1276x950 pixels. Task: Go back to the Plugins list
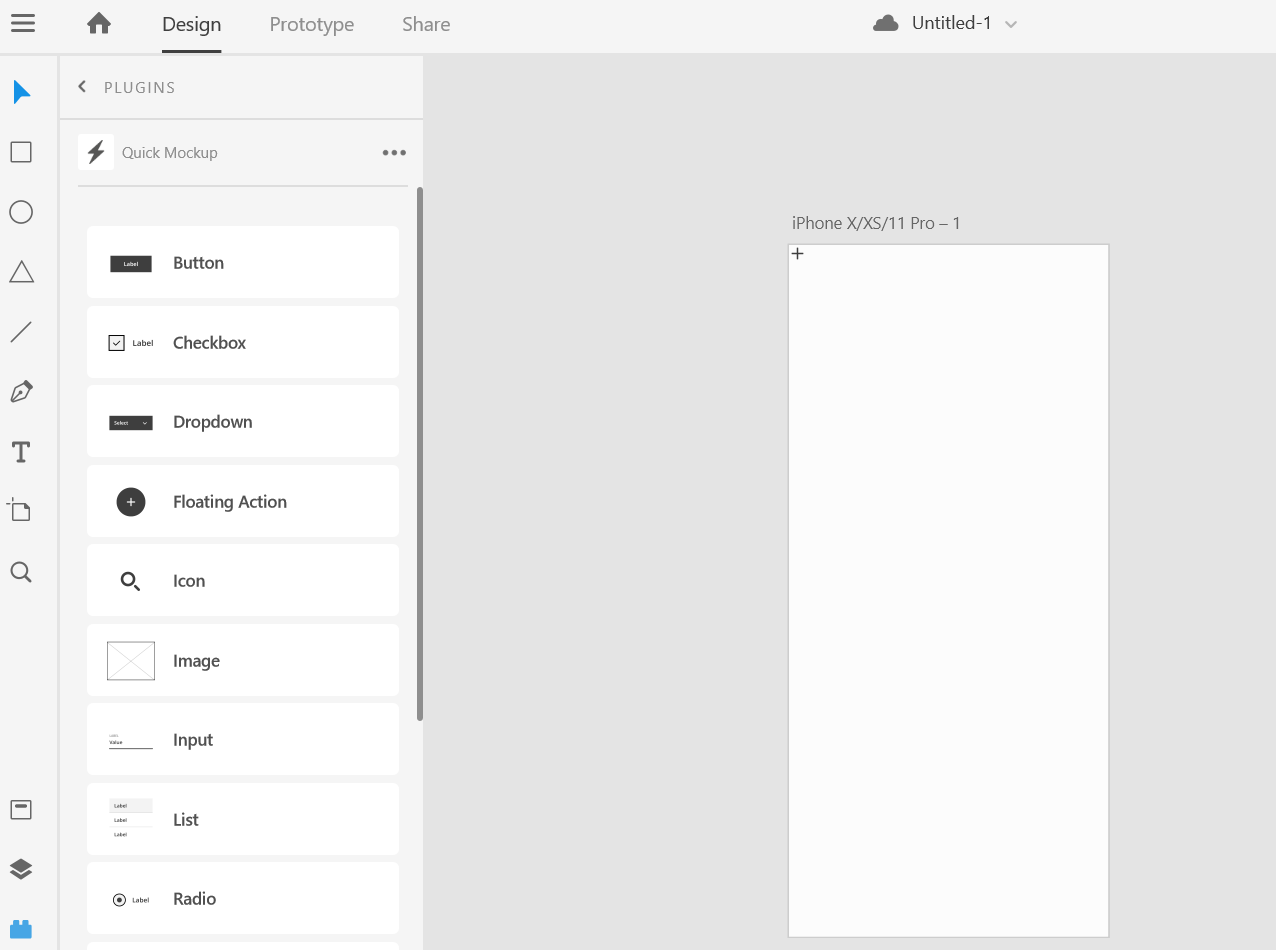tap(82, 86)
